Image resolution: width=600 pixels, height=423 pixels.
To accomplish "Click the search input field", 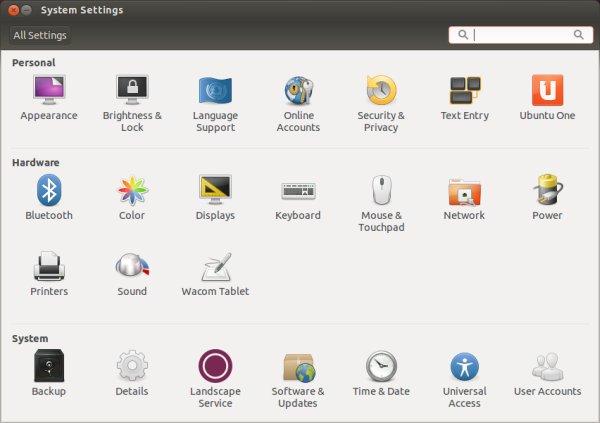I will point(521,35).
